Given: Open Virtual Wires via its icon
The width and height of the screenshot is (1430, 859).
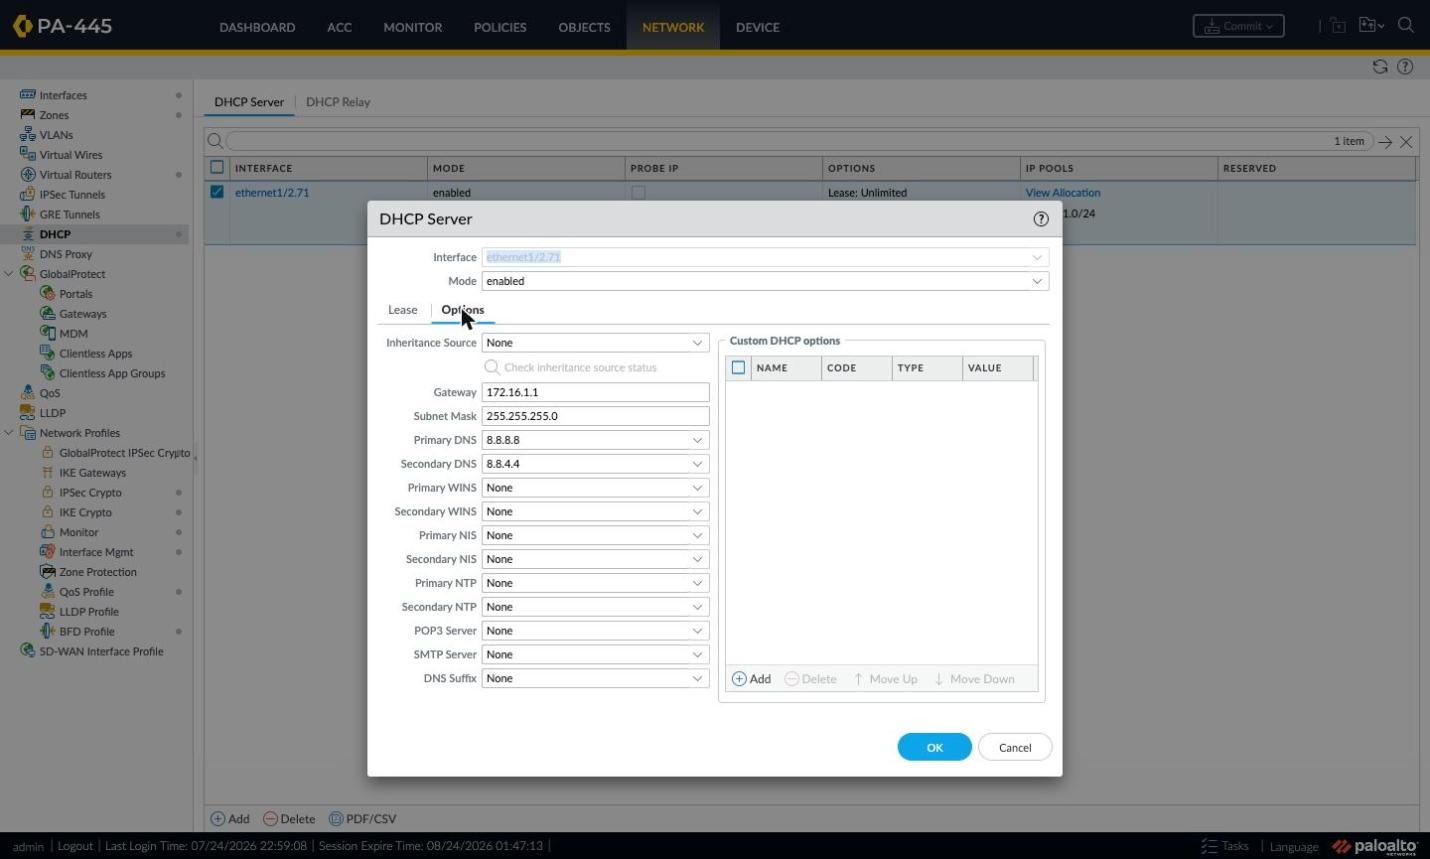Looking at the screenshot, I should pyautogui.click(x=28, y=154).
